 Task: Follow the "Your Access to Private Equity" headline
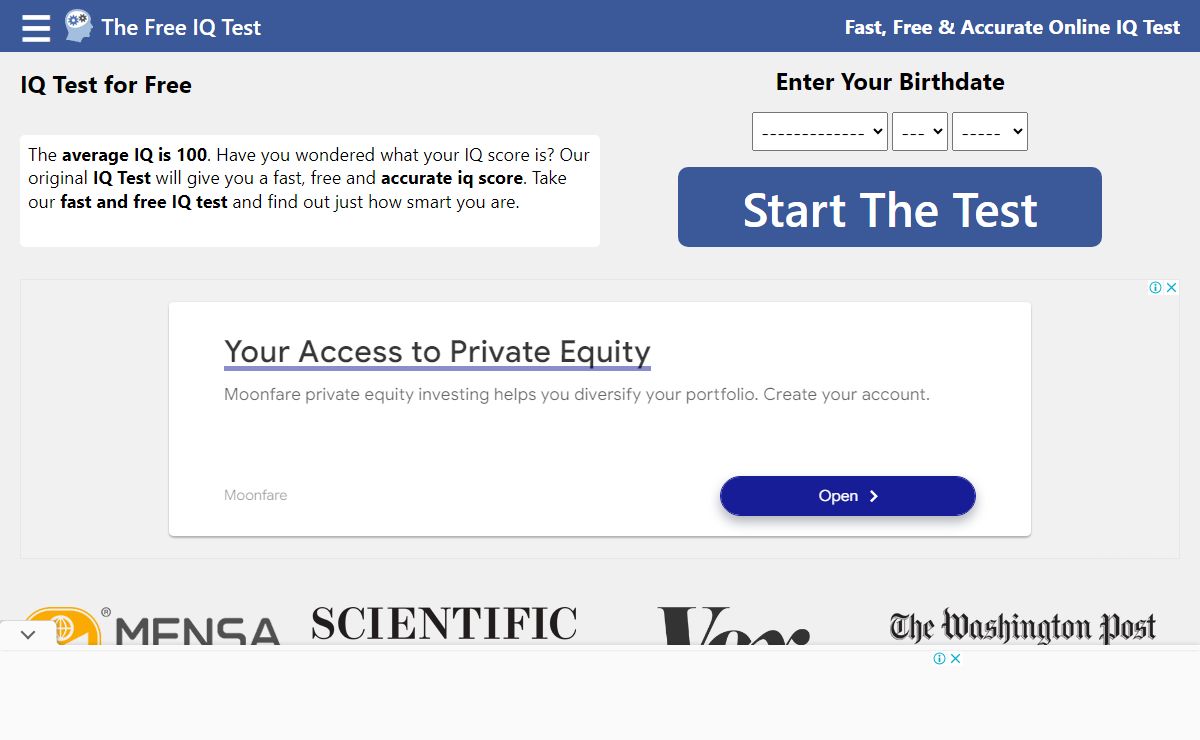pos(437,352)
